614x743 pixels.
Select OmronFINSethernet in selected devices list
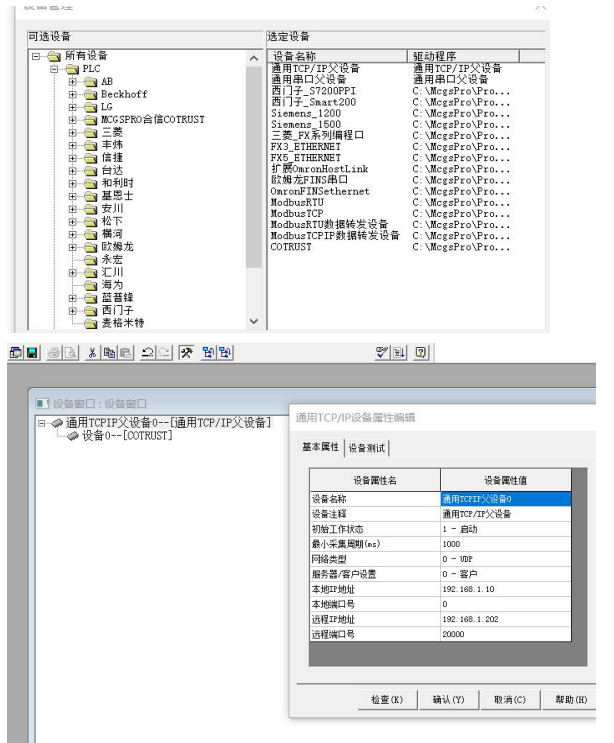(320, 191)
